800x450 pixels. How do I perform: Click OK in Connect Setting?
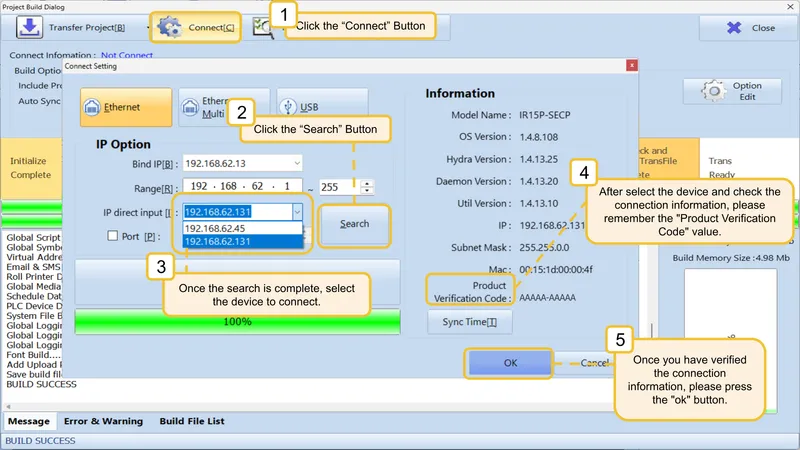(510, 363)
